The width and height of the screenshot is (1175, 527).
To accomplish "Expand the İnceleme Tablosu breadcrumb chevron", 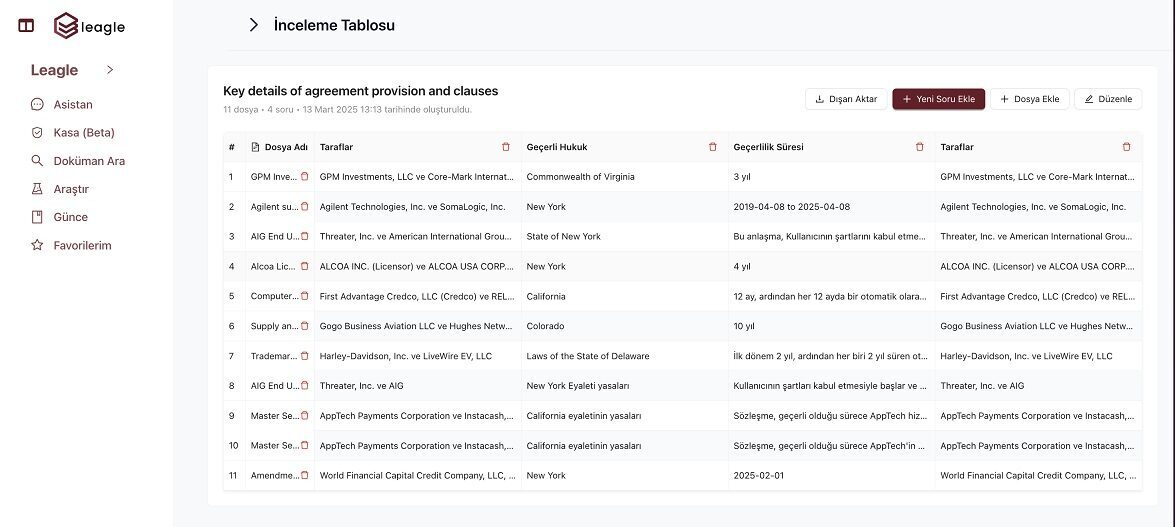I will 253,25.
